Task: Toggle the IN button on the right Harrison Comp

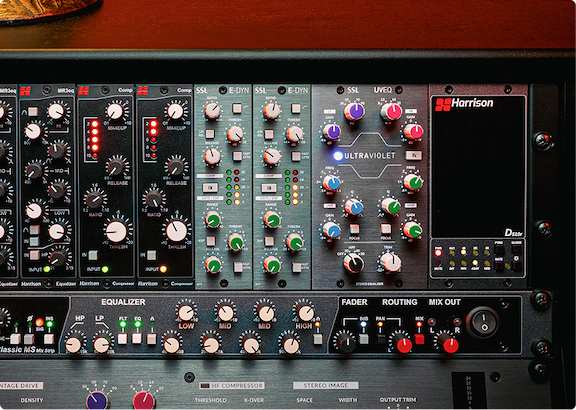Action: 151,255
